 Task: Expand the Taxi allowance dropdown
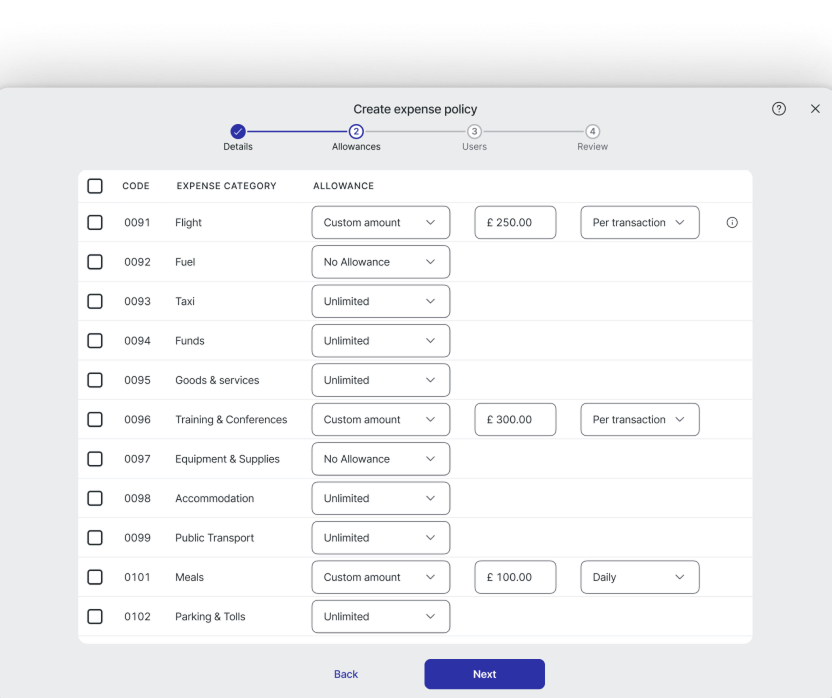point(380,301)
